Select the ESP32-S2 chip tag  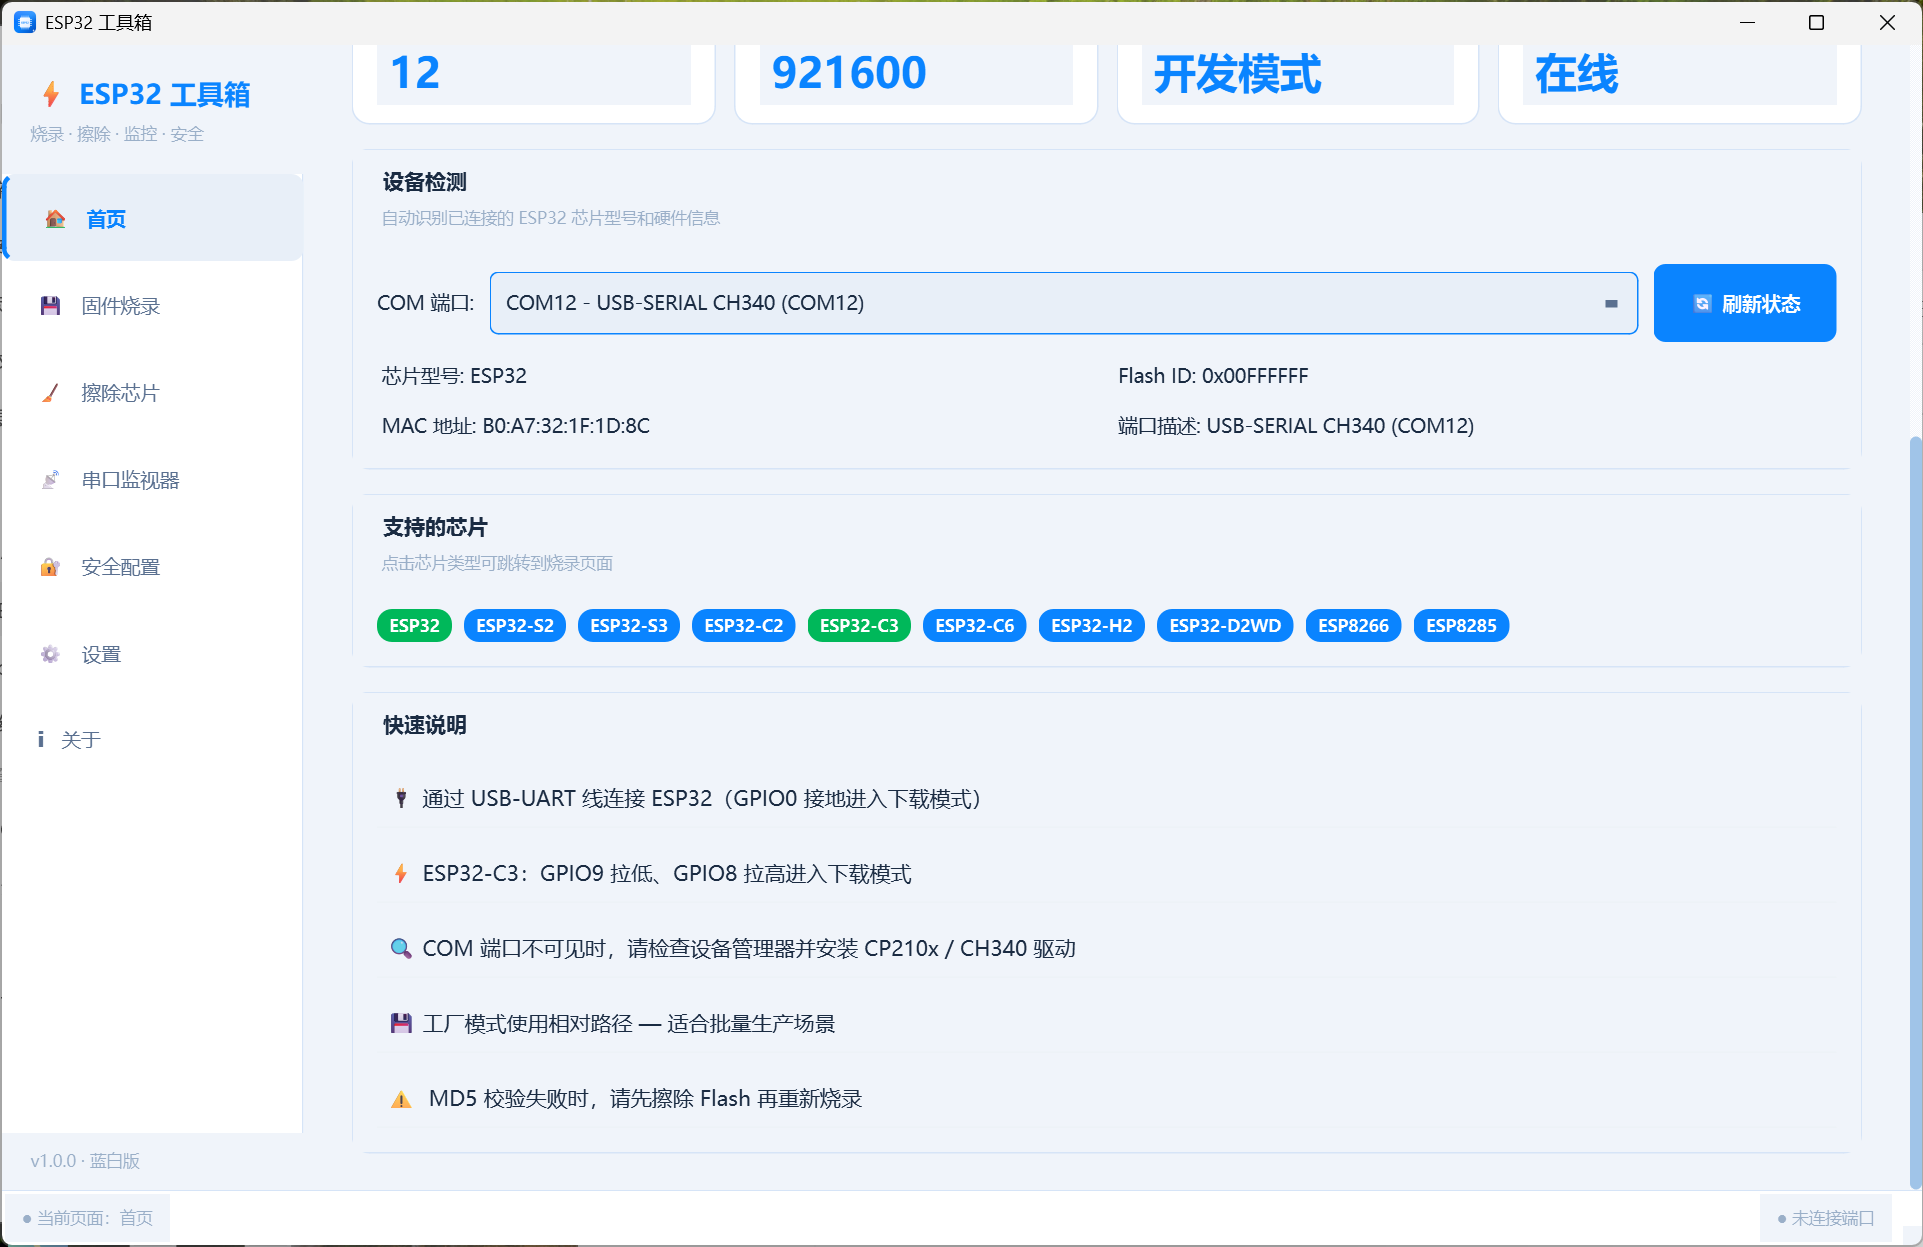(x=515, y=625)
